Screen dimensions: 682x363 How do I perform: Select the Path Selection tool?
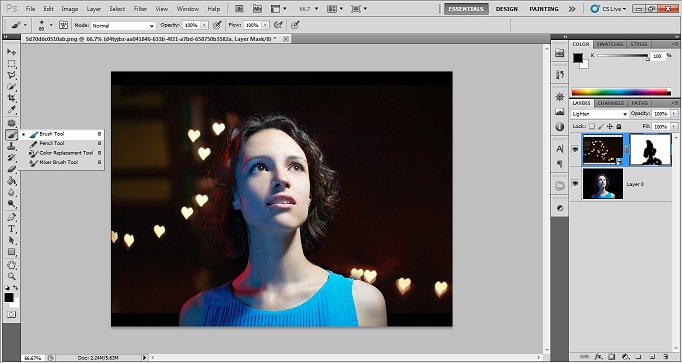point(11,240)
